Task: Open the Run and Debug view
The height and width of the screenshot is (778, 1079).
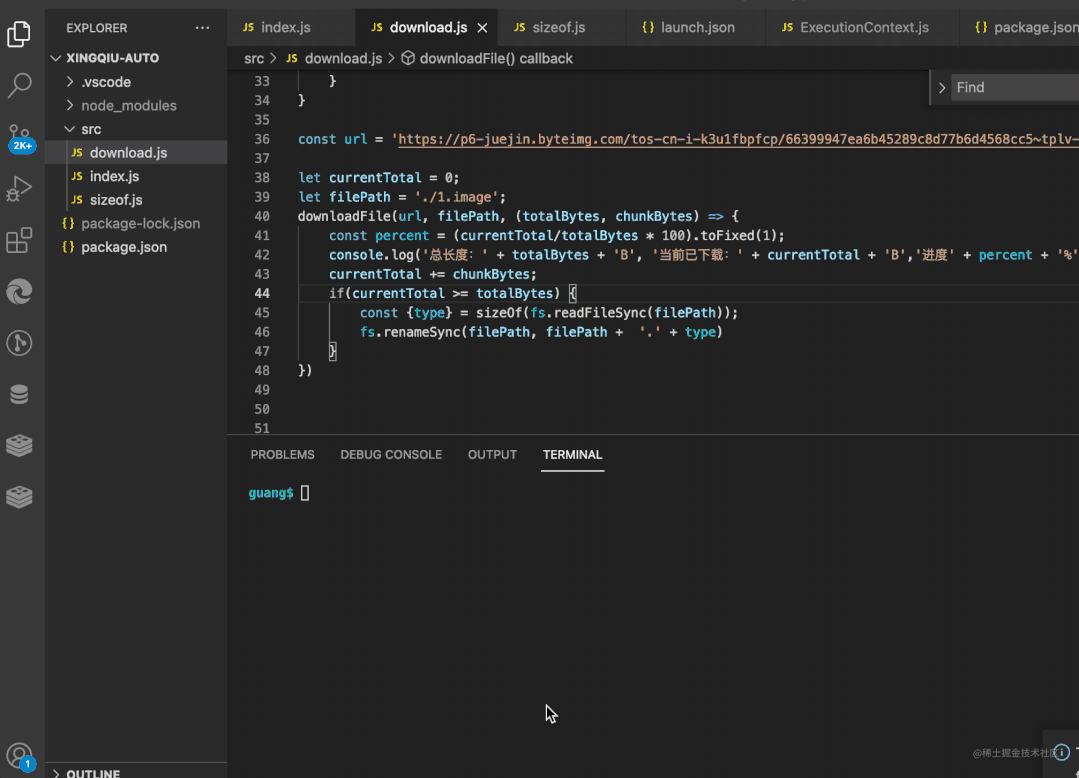Action: 20,189
